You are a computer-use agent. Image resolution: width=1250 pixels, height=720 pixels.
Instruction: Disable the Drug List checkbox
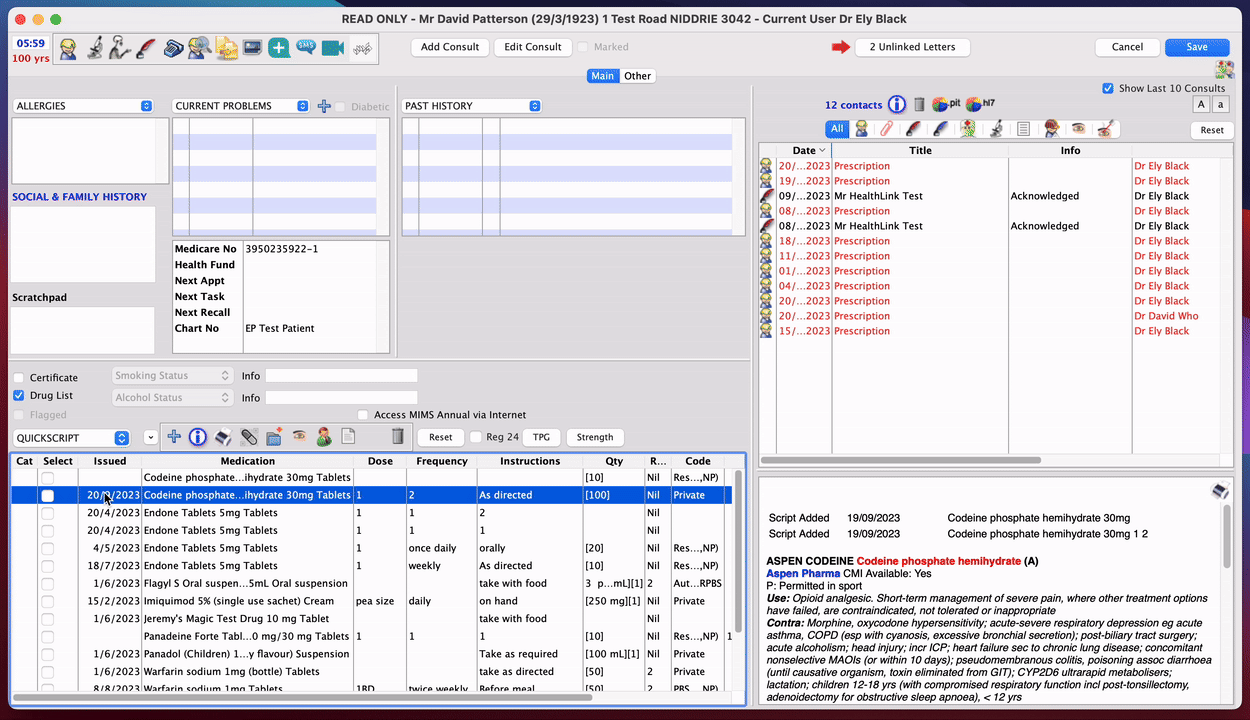click(18, 394)
